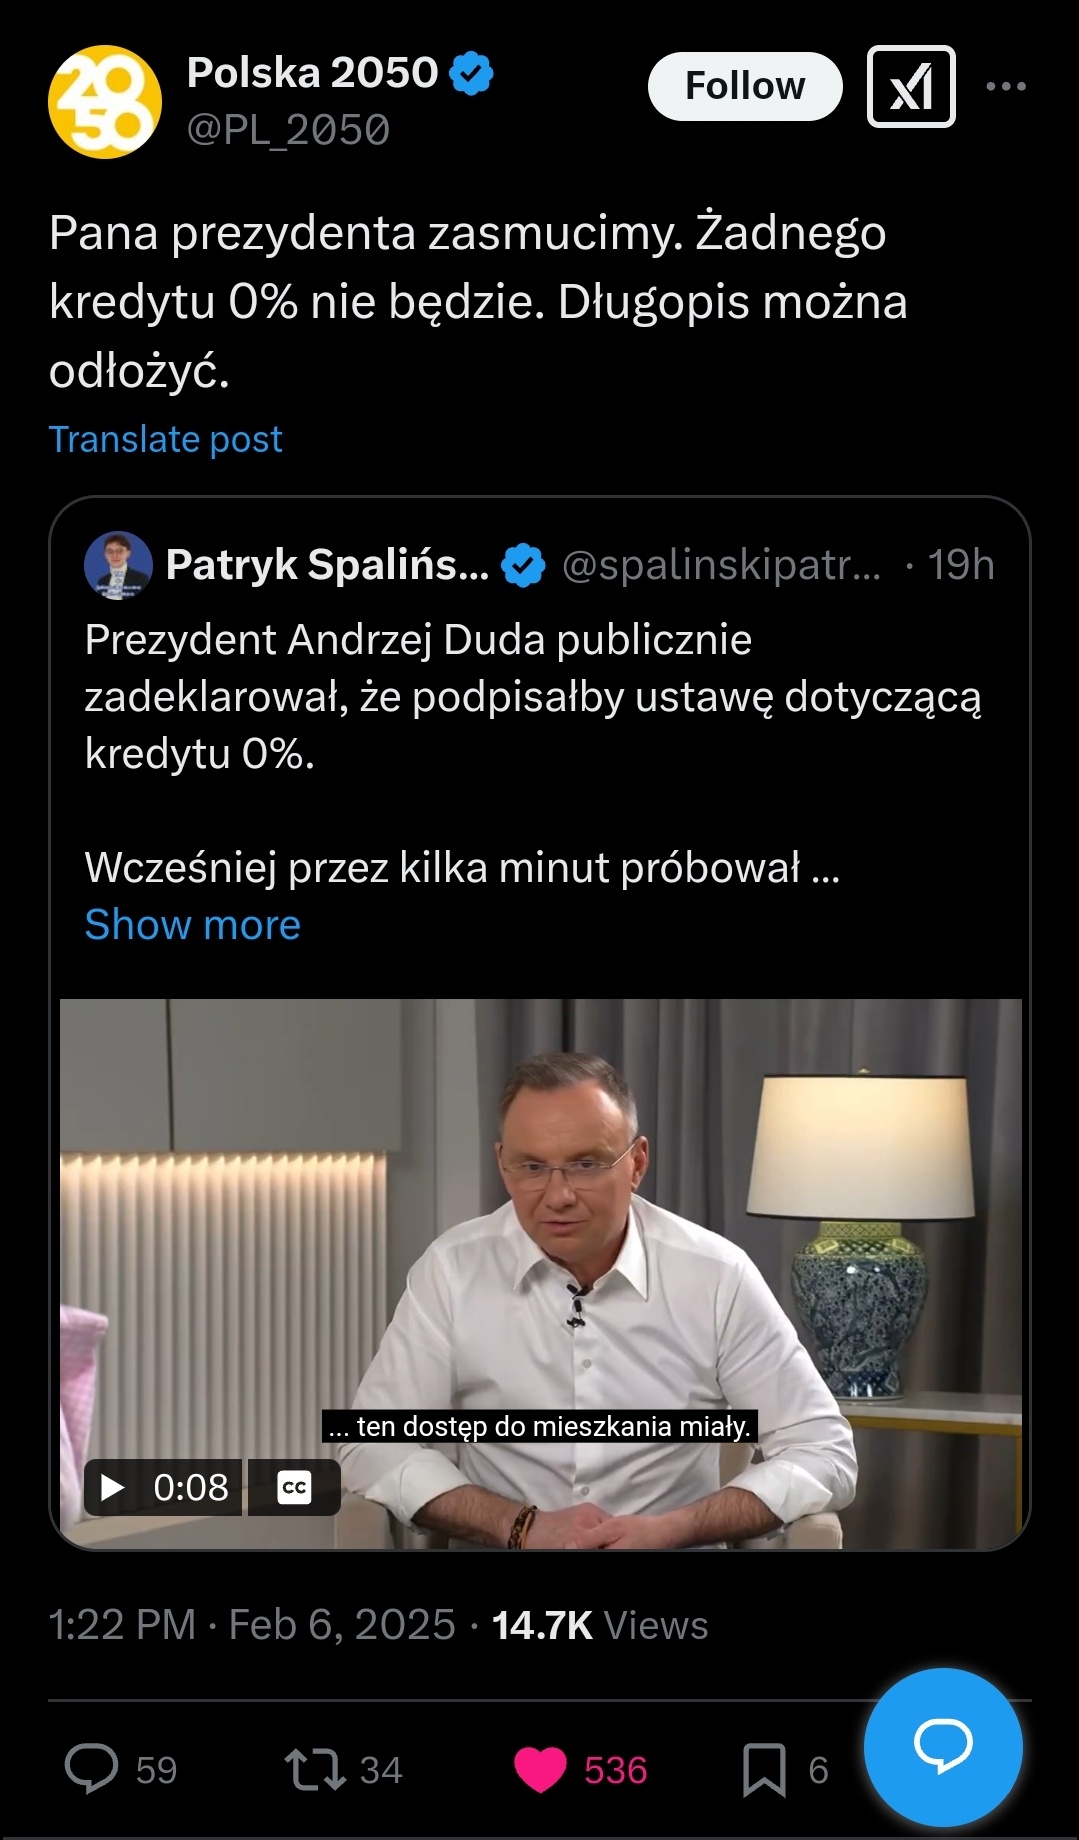
Task: Toggle the pink heart like
Action: tap(540, 1768)
